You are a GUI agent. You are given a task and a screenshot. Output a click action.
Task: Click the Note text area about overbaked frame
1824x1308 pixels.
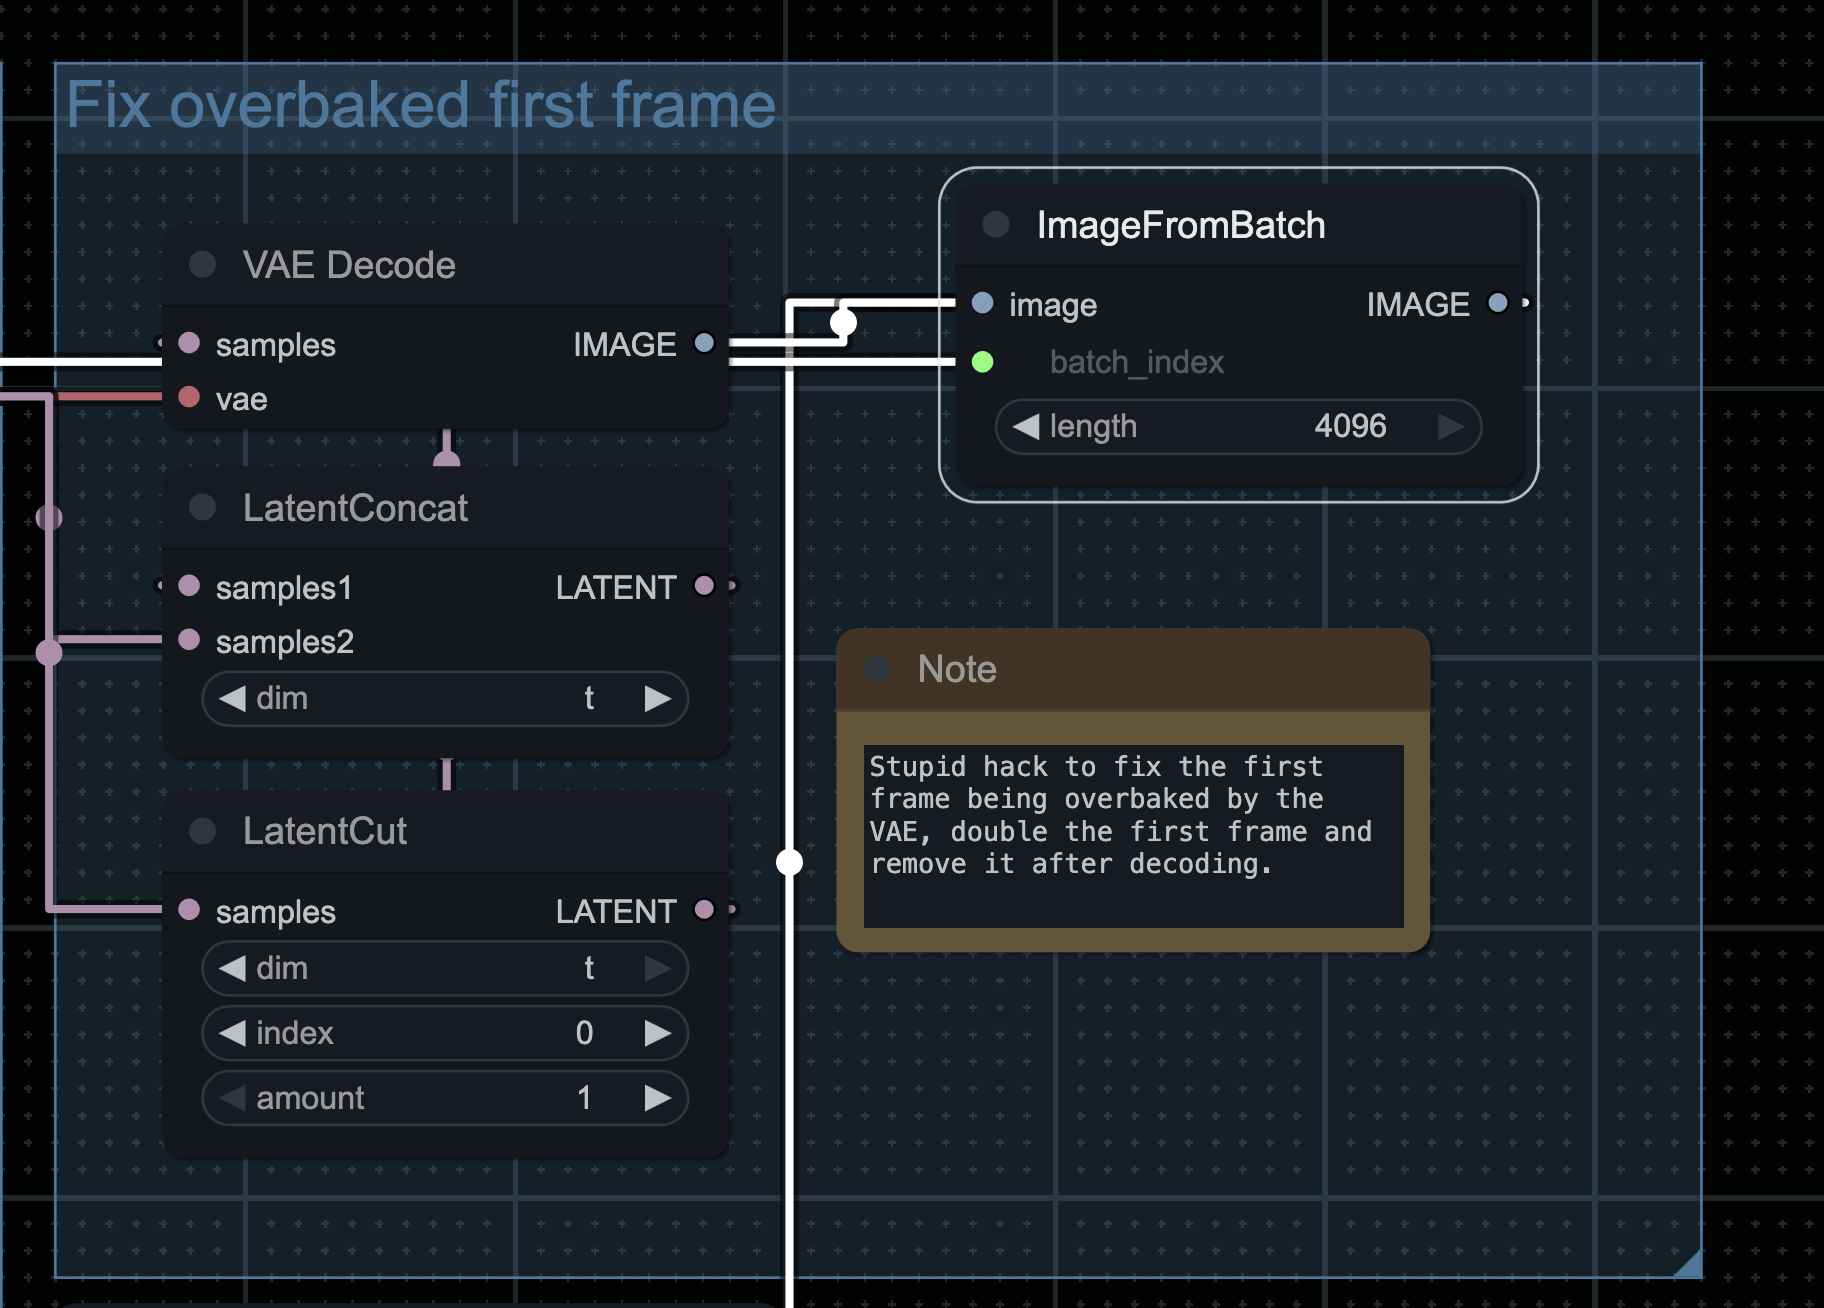click(1133, 836)
